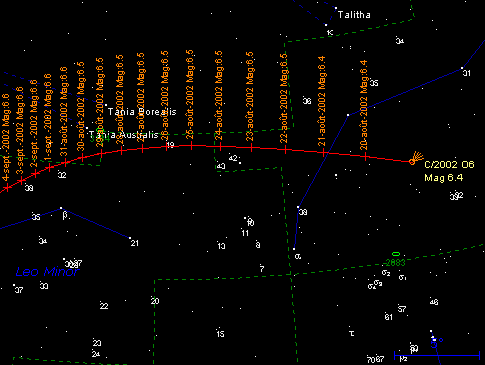
Task: Click the C/2002 O6 comet name label
Action: pos(449,164)
